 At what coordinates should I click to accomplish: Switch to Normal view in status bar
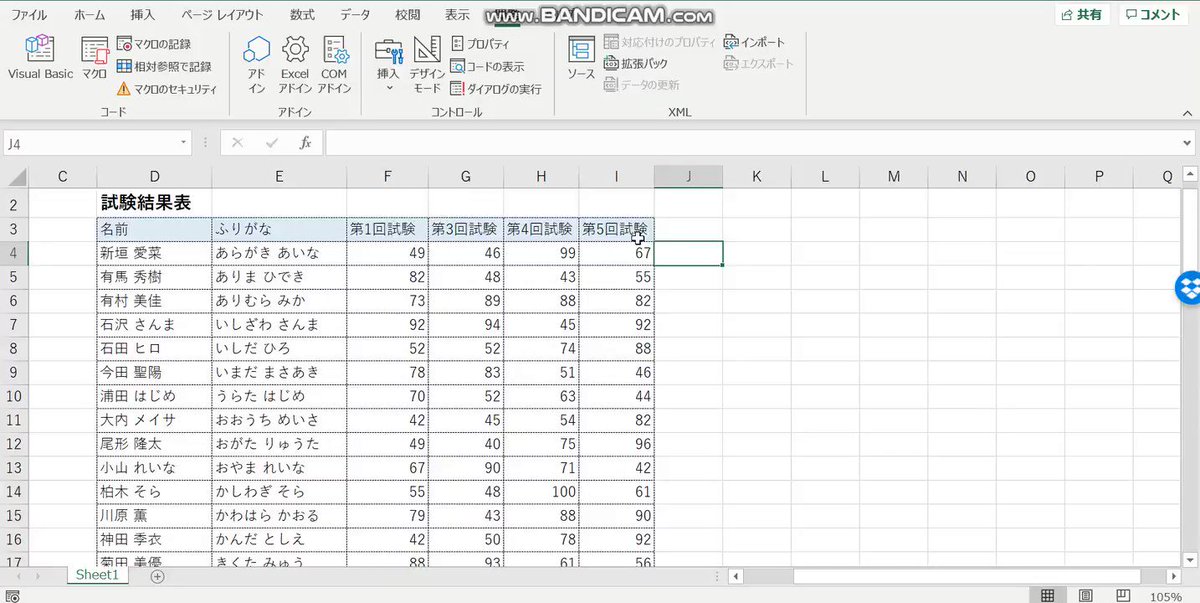click(x=1047, y=596)
